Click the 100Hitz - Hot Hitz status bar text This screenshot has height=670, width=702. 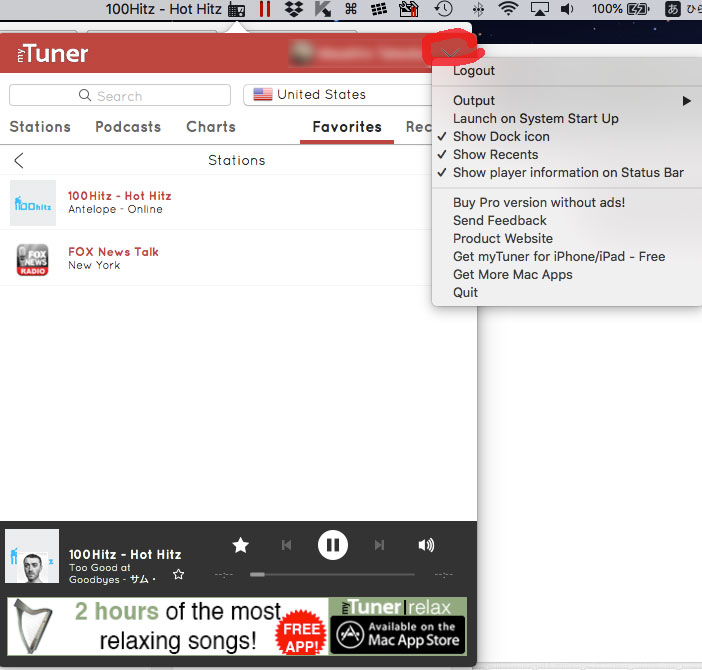click(x=163, y=9)
